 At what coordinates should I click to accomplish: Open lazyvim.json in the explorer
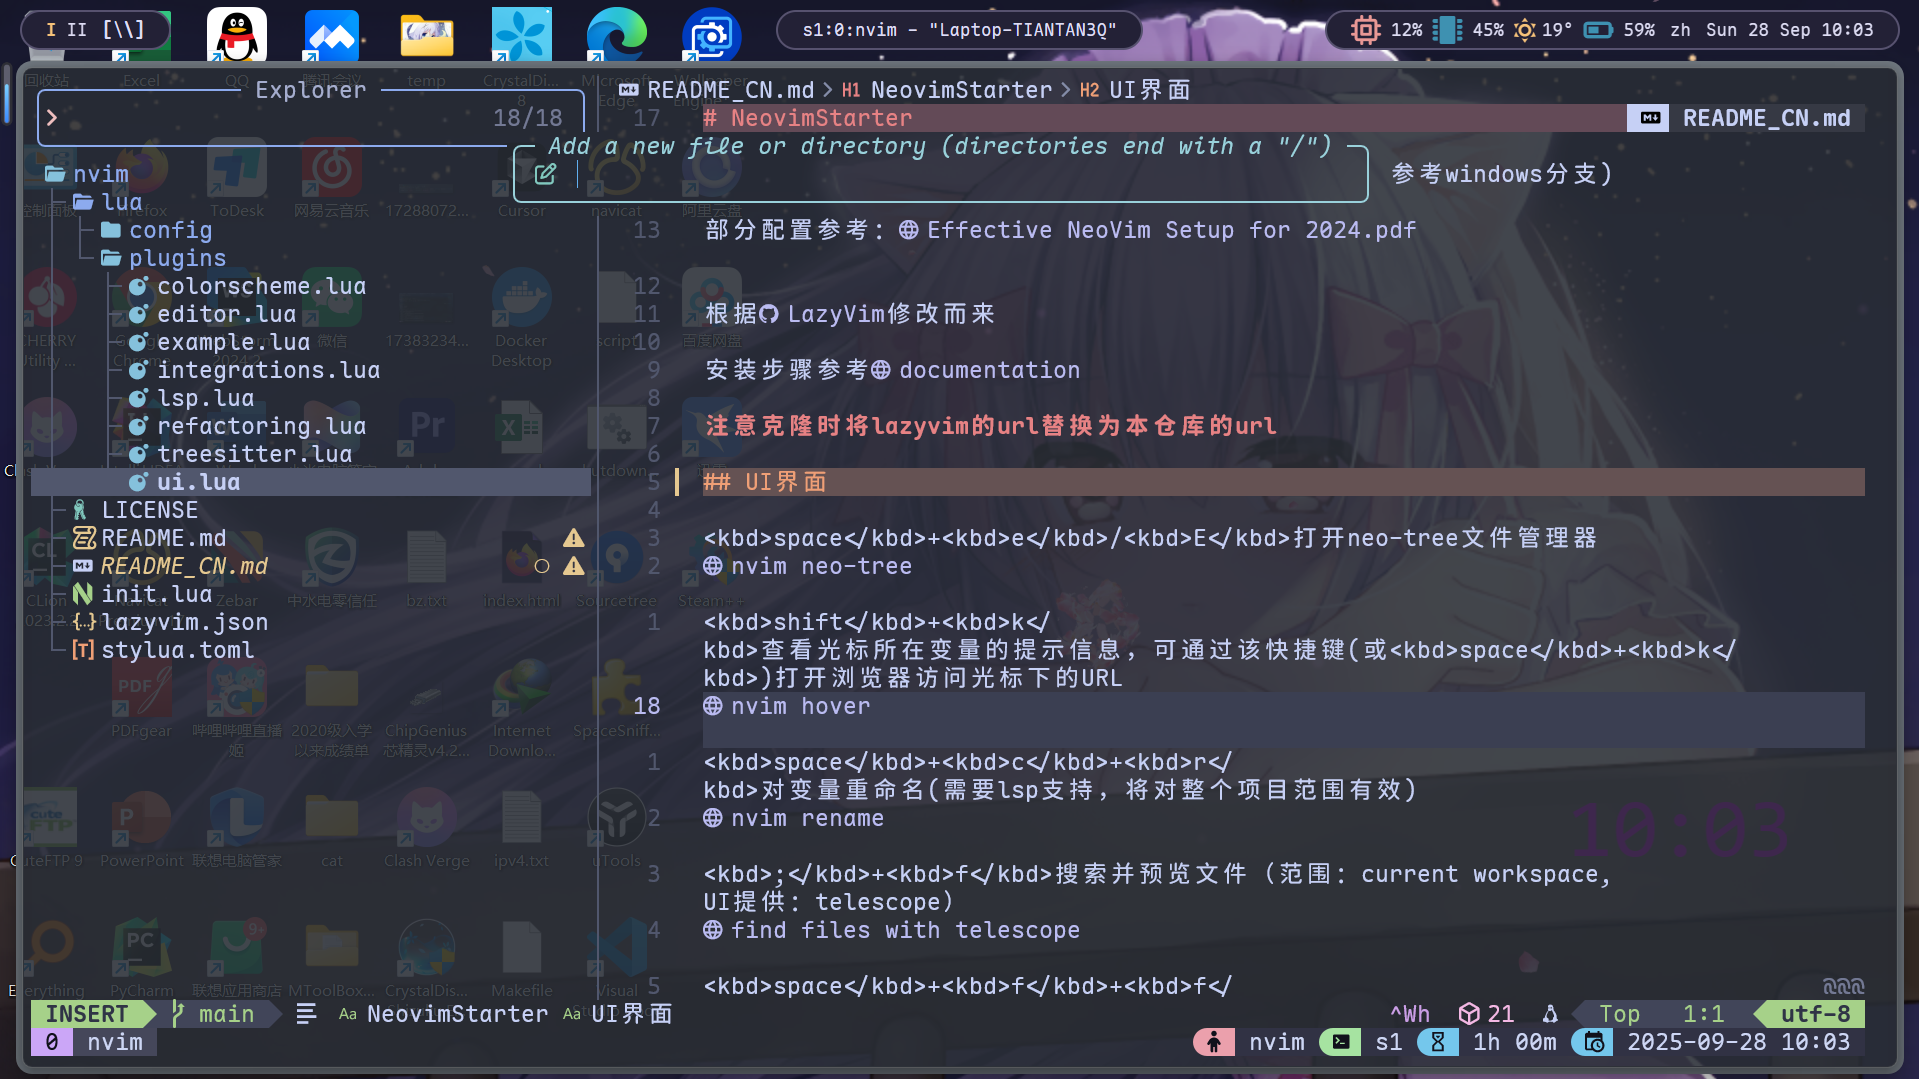(184, 622)
